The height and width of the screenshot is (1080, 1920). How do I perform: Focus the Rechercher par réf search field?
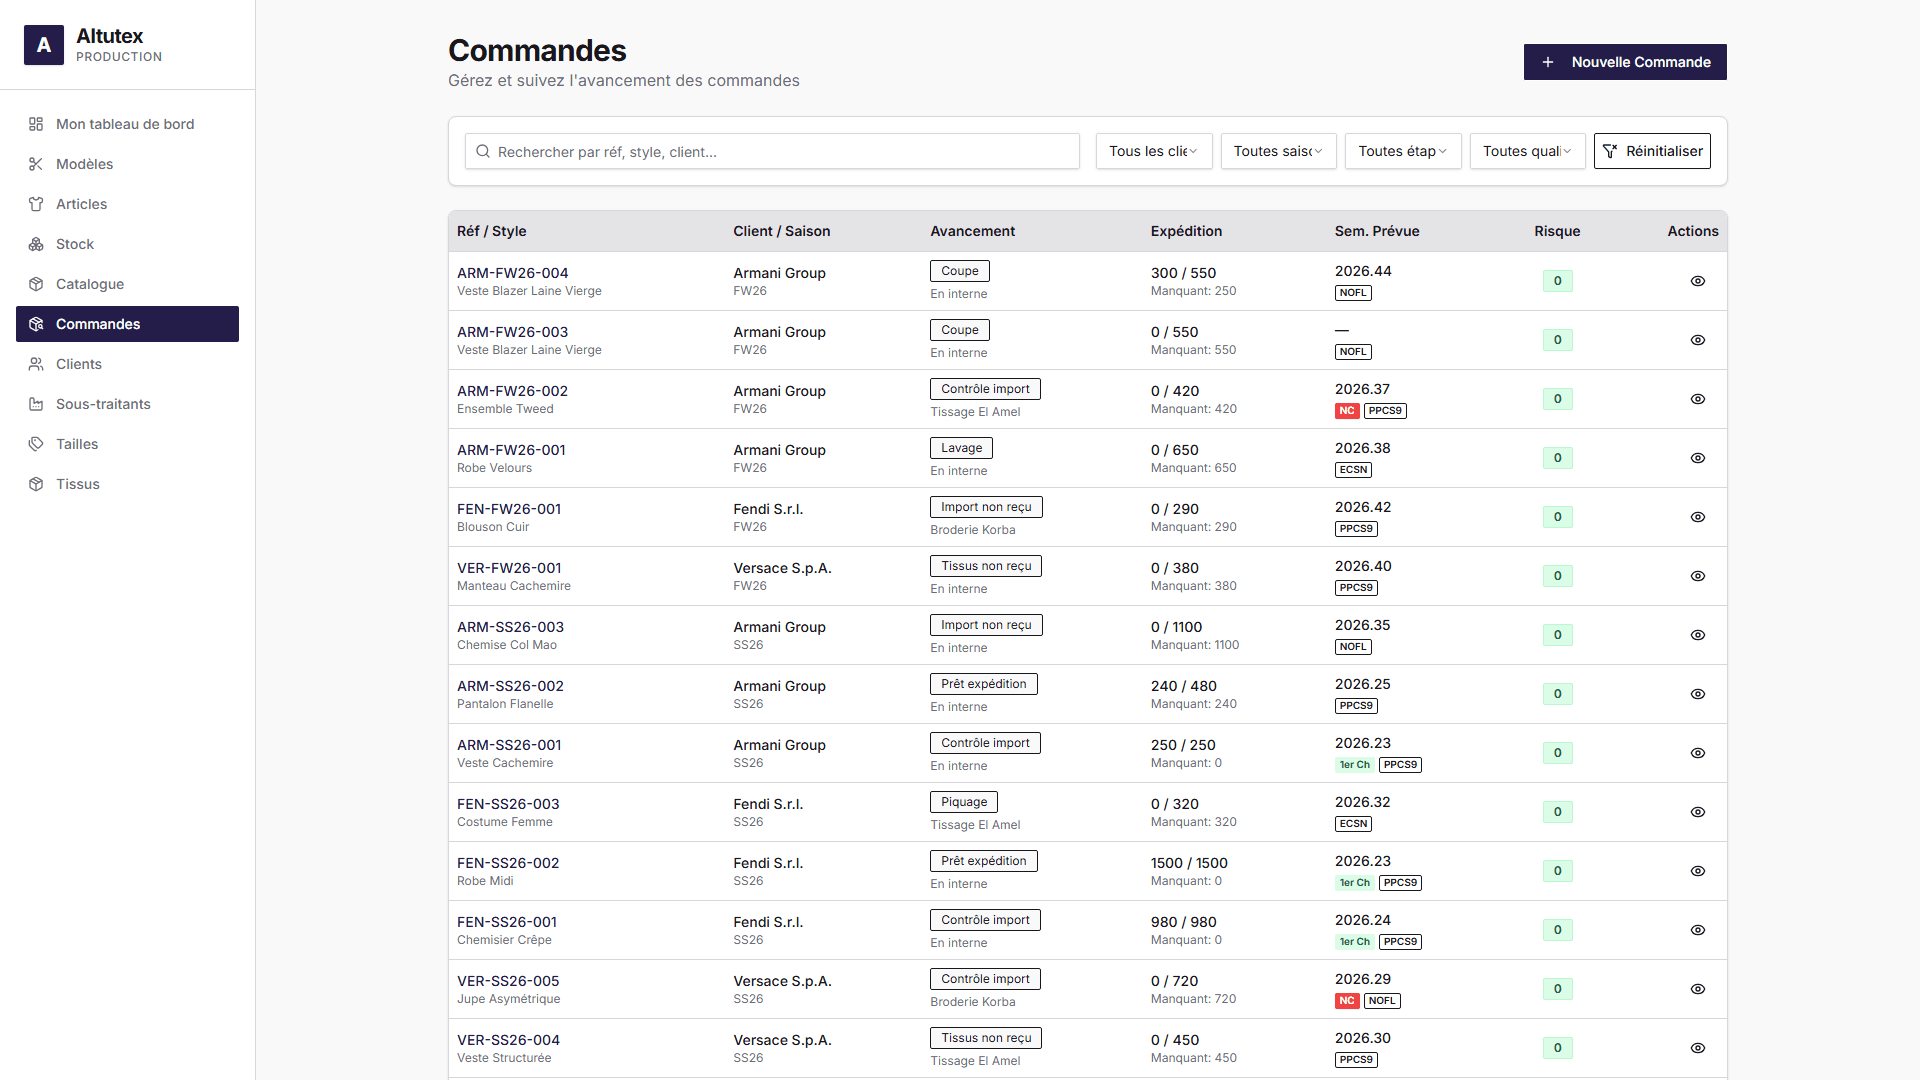pyautogui.click(x=772, y=151)
